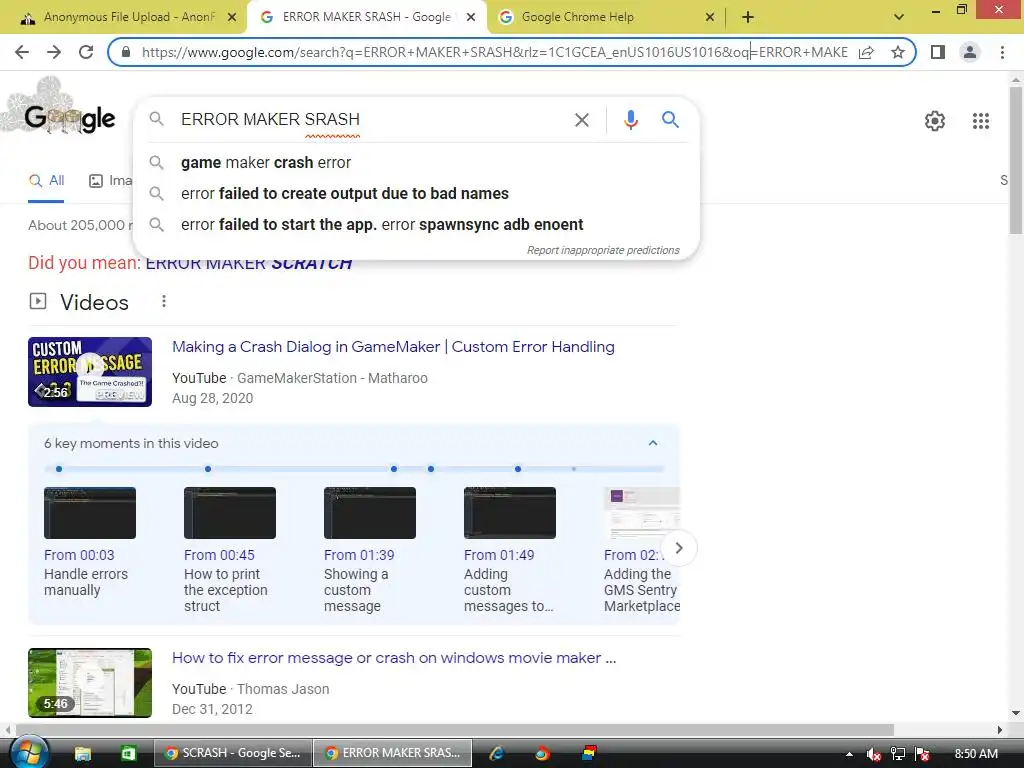Open key moment From 00:45 thumbnail
Viewport: 1024px width, 768px height.
click(x=230, y=513)
